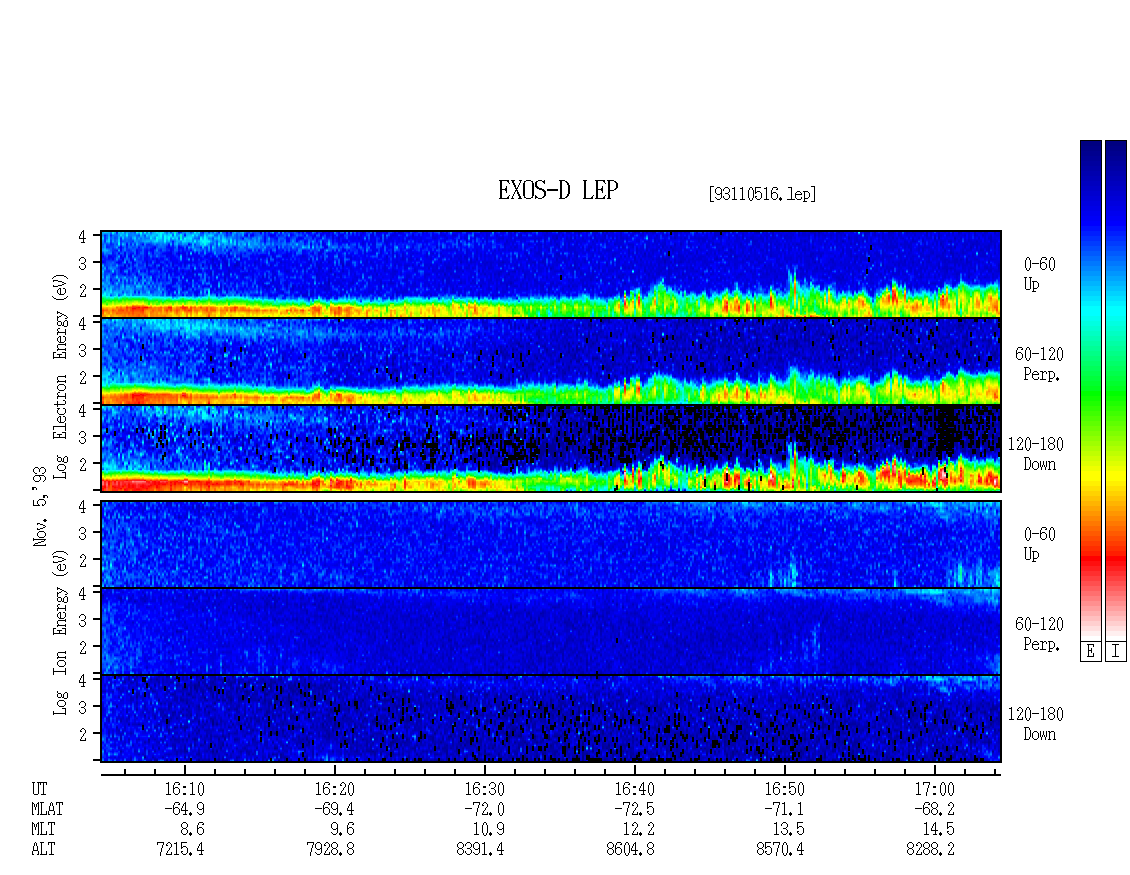Click the boxed E label under the color bar
Viewport: 1130px width, 875px height.
[x=1090, y=652]
